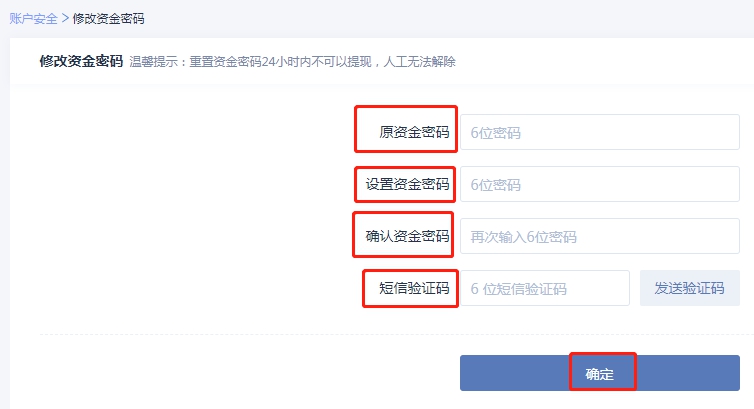Screen dimensions: 754x409
Task: Click the 确认资金密码 field label
Action: (x=407, y=237)
